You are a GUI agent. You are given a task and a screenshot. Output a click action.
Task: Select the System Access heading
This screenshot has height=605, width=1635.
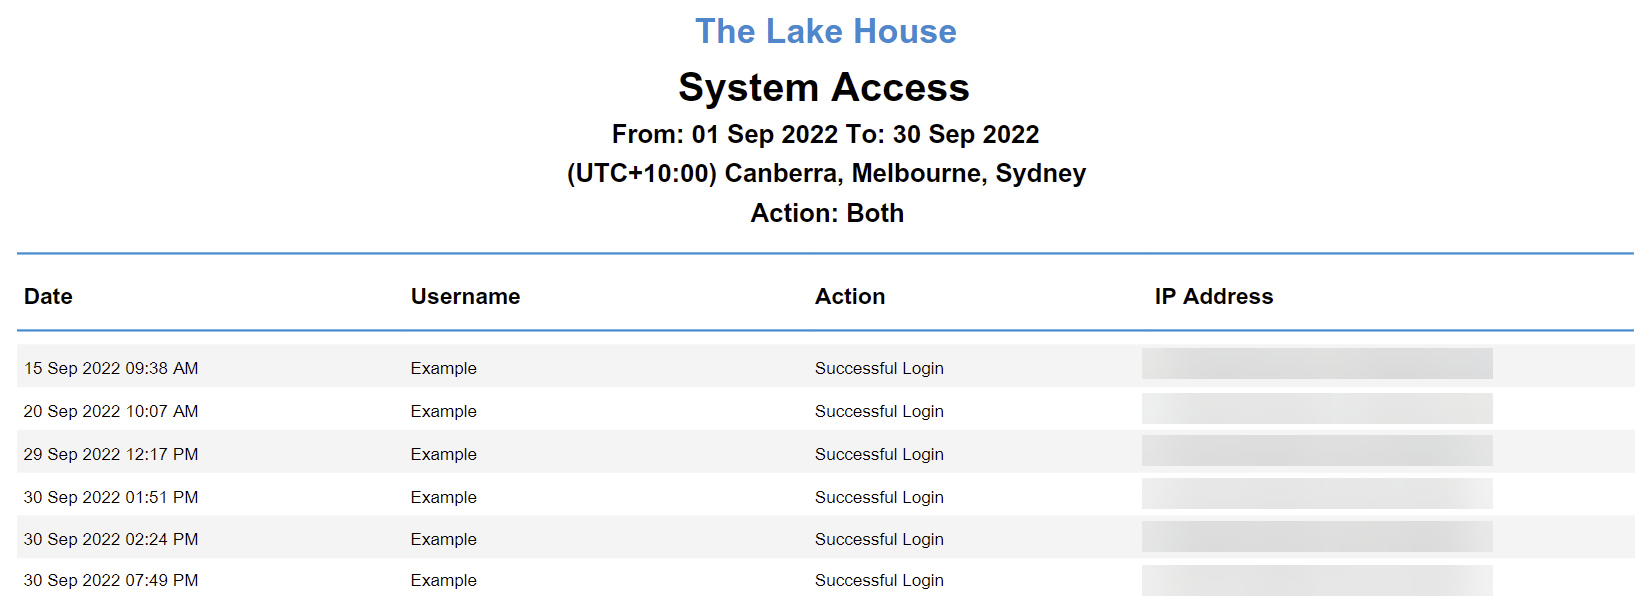[x=824, y=87]
